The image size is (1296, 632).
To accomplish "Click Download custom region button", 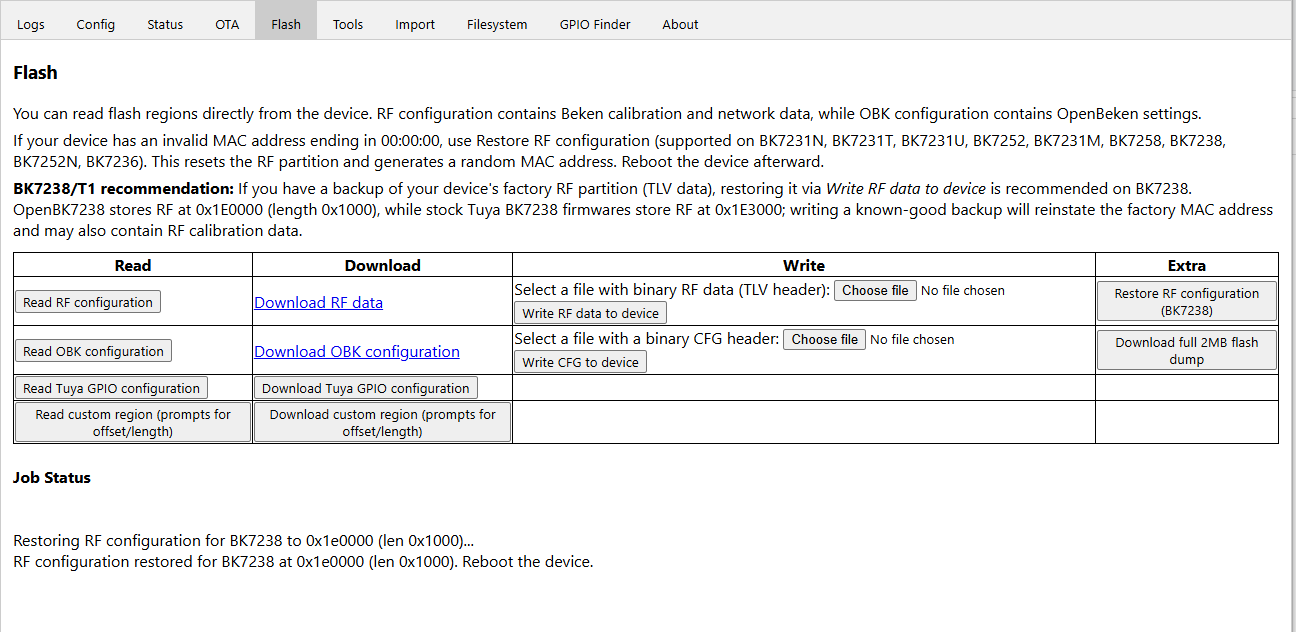I will click(383, 422).
